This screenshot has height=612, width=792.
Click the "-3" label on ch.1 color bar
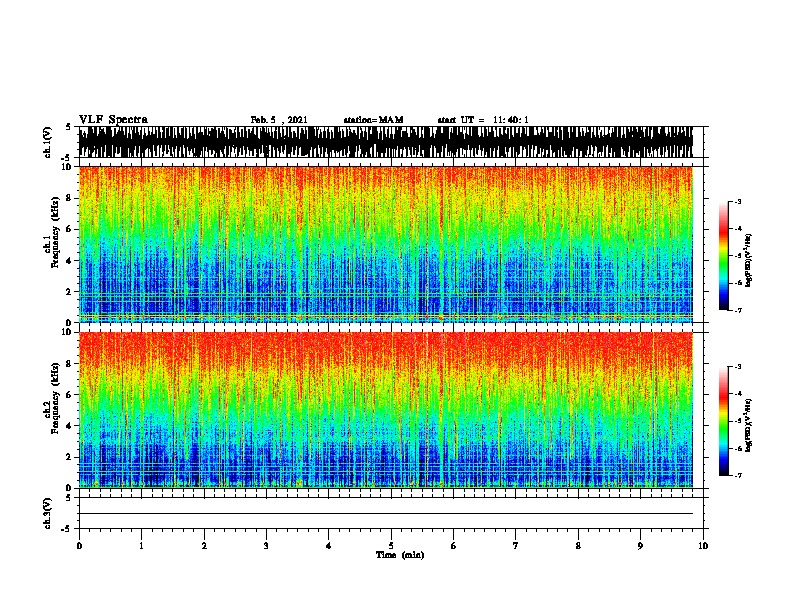tap(737, 201)
